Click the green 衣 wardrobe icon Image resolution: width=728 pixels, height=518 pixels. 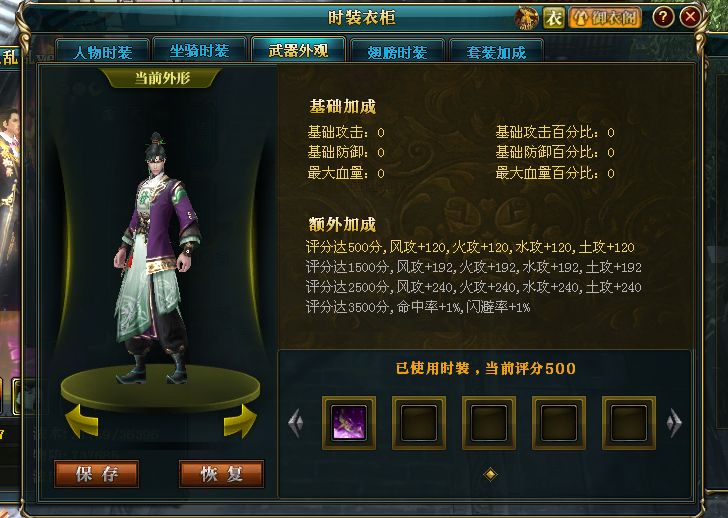pos(554,18)
